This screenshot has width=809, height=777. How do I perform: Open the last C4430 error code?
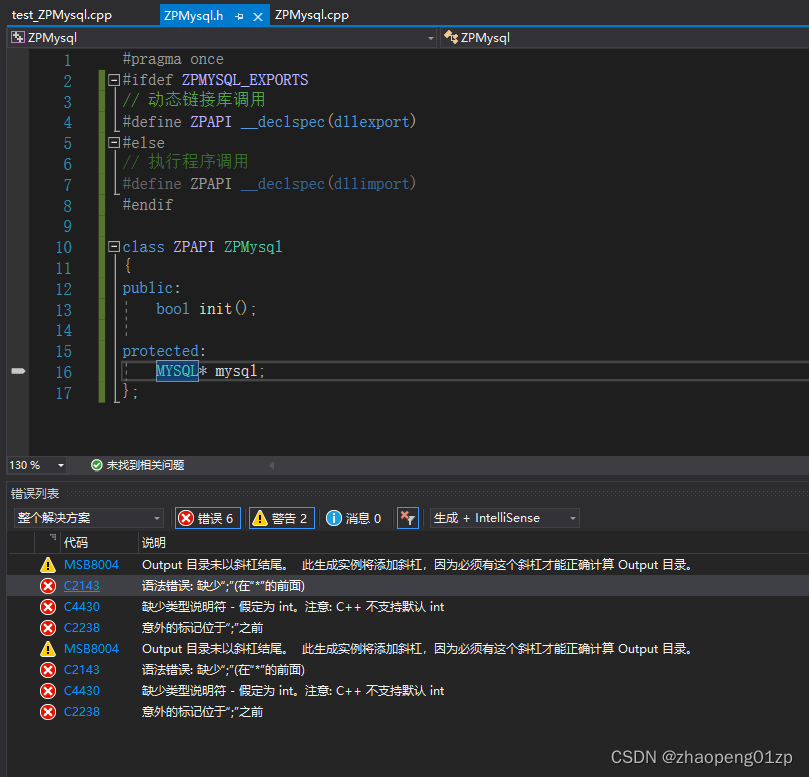click(82, 691)
